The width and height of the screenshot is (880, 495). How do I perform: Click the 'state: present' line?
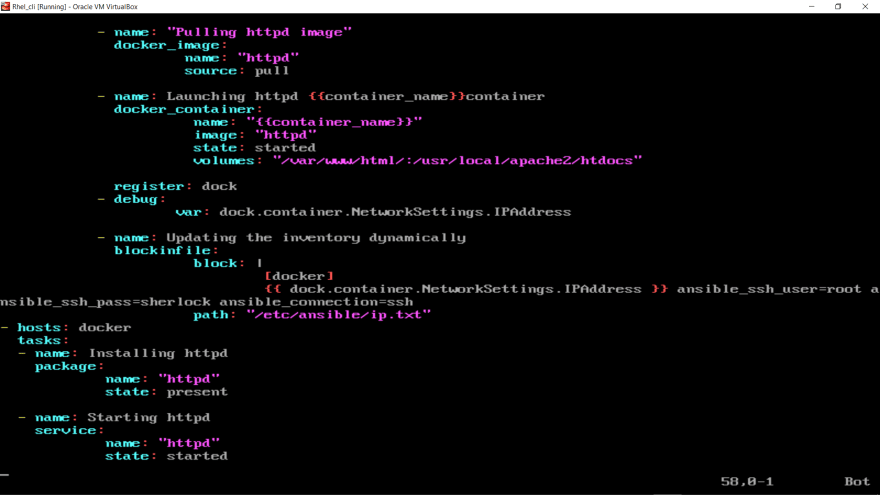(167, 392)
